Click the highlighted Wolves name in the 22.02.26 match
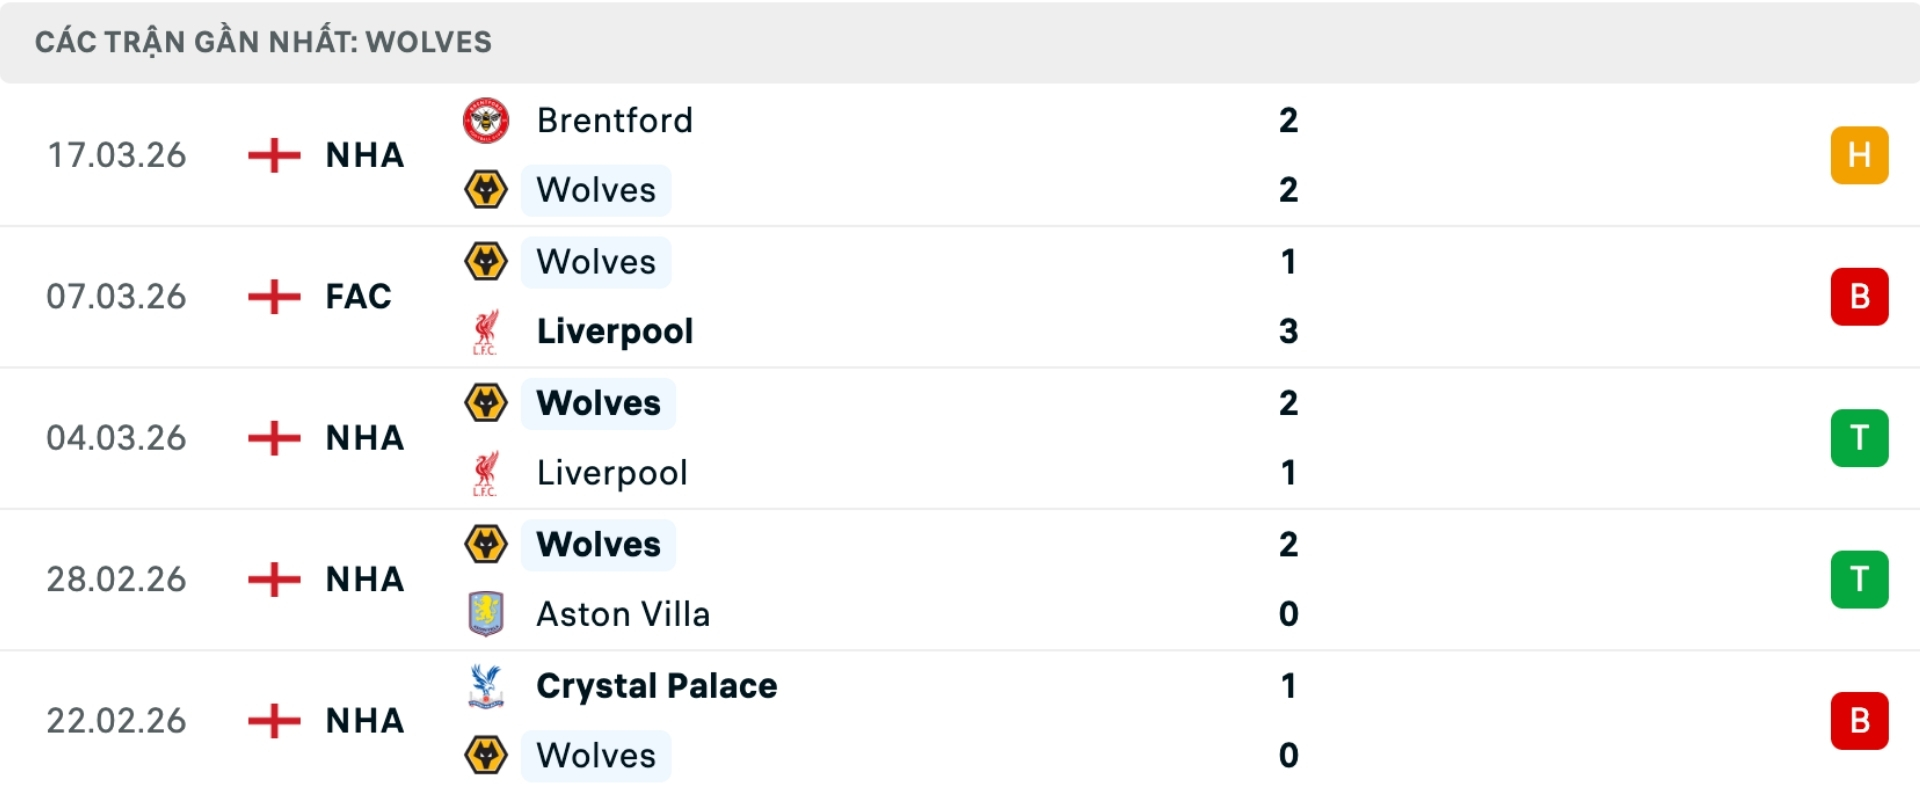Image resolution: width=1920 pixels, height=792 pixels. click(596, 756)
